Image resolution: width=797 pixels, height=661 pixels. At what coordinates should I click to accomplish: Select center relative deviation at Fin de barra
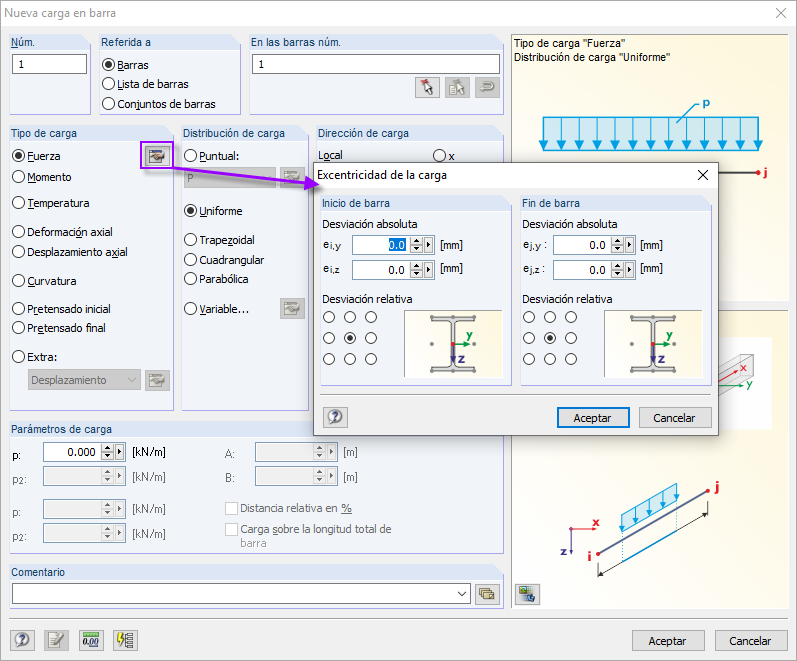coord(550,338)
